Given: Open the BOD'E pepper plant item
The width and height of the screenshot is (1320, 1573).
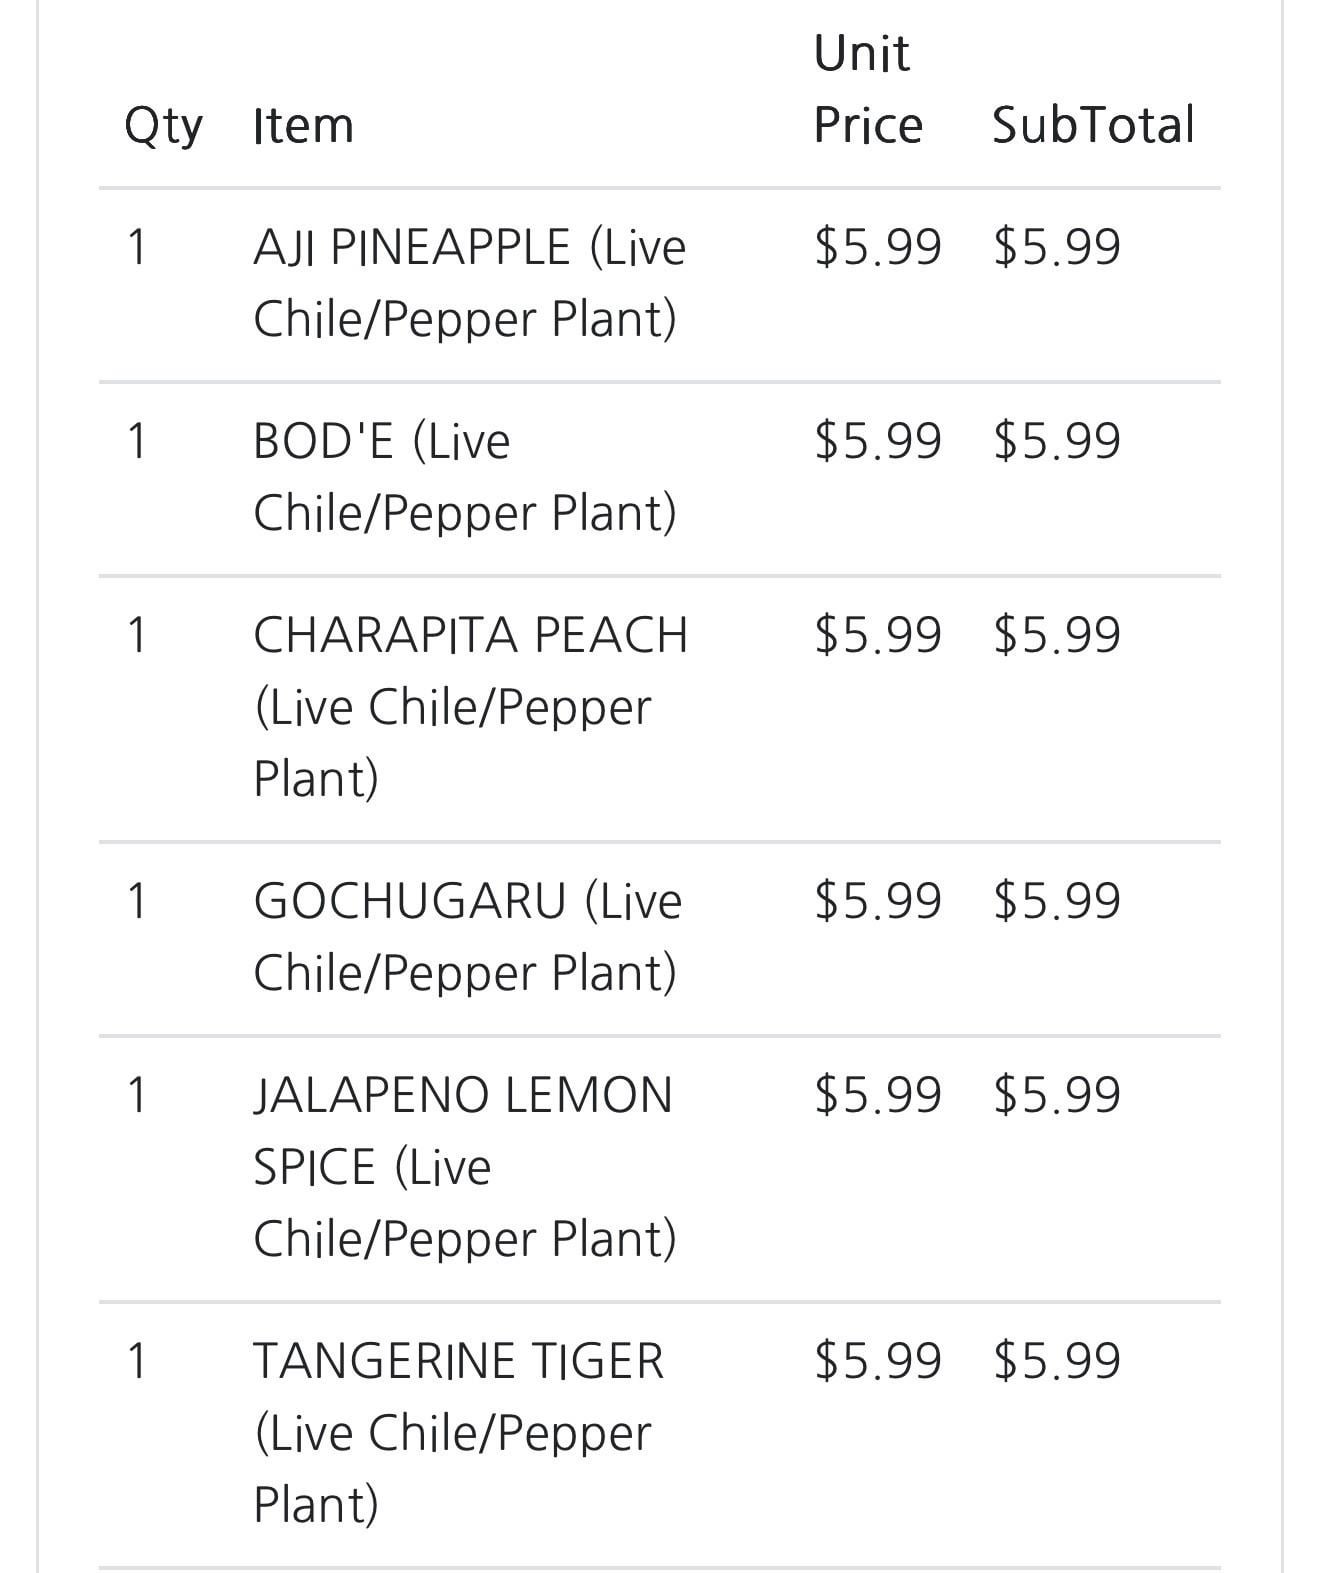Looking at the screenshot, I should (x=464, y=476).
